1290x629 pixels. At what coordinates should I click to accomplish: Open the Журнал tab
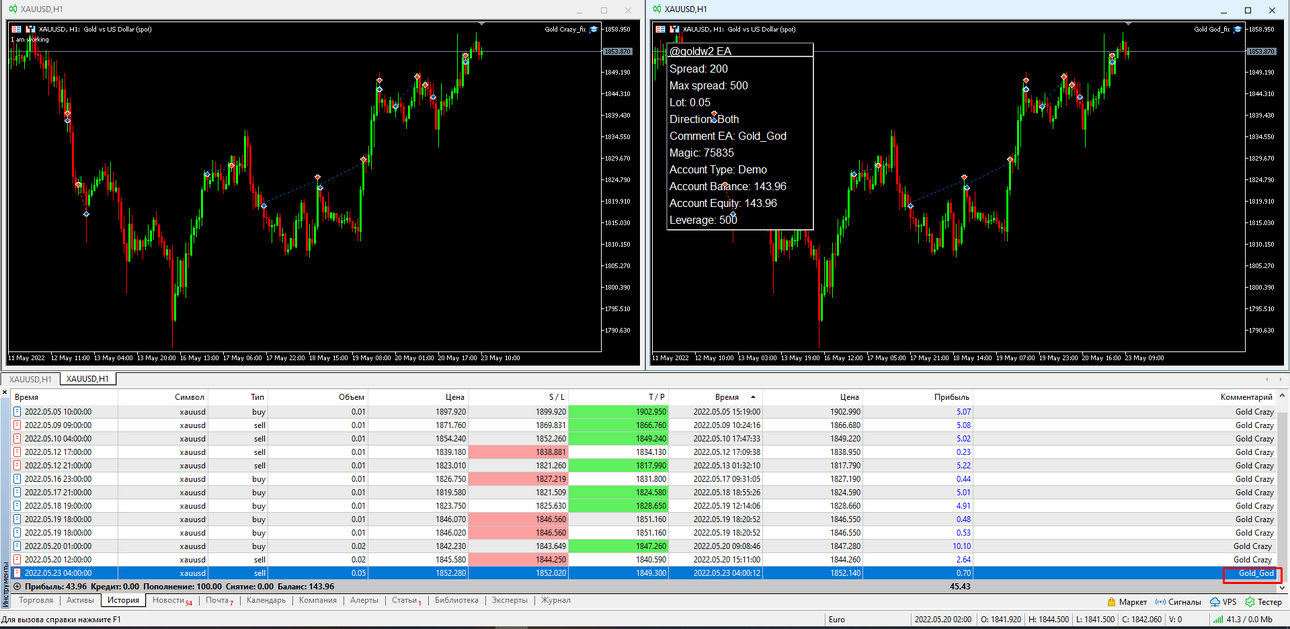tap(555, 601)
